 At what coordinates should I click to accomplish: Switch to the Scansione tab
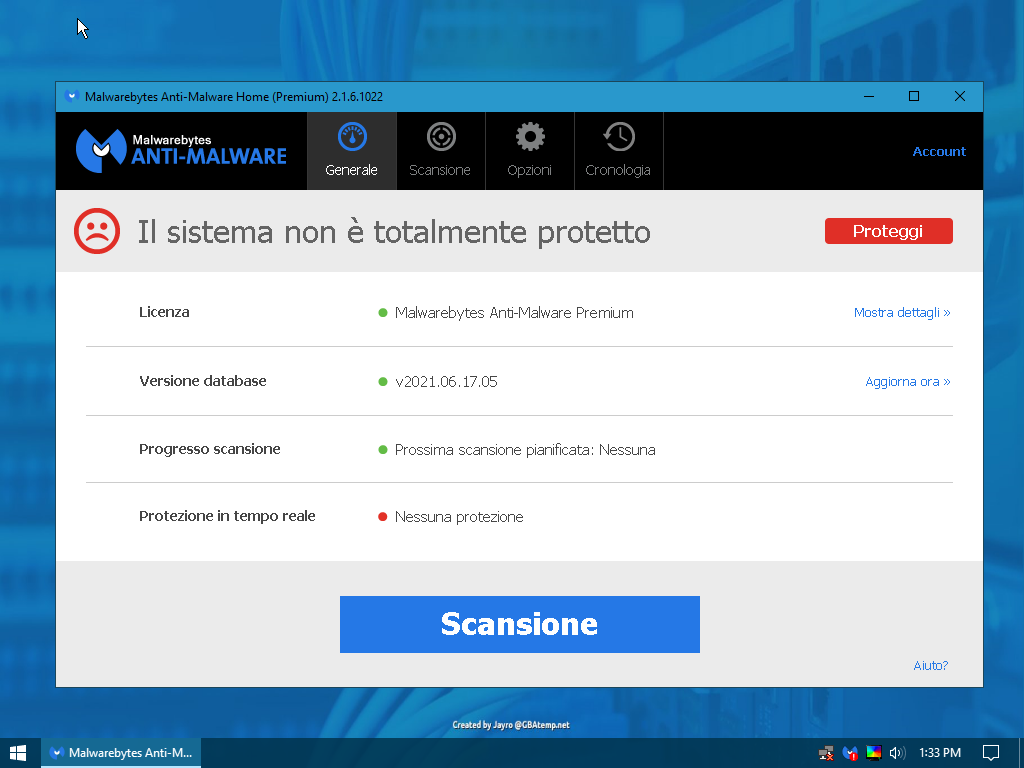440,151
